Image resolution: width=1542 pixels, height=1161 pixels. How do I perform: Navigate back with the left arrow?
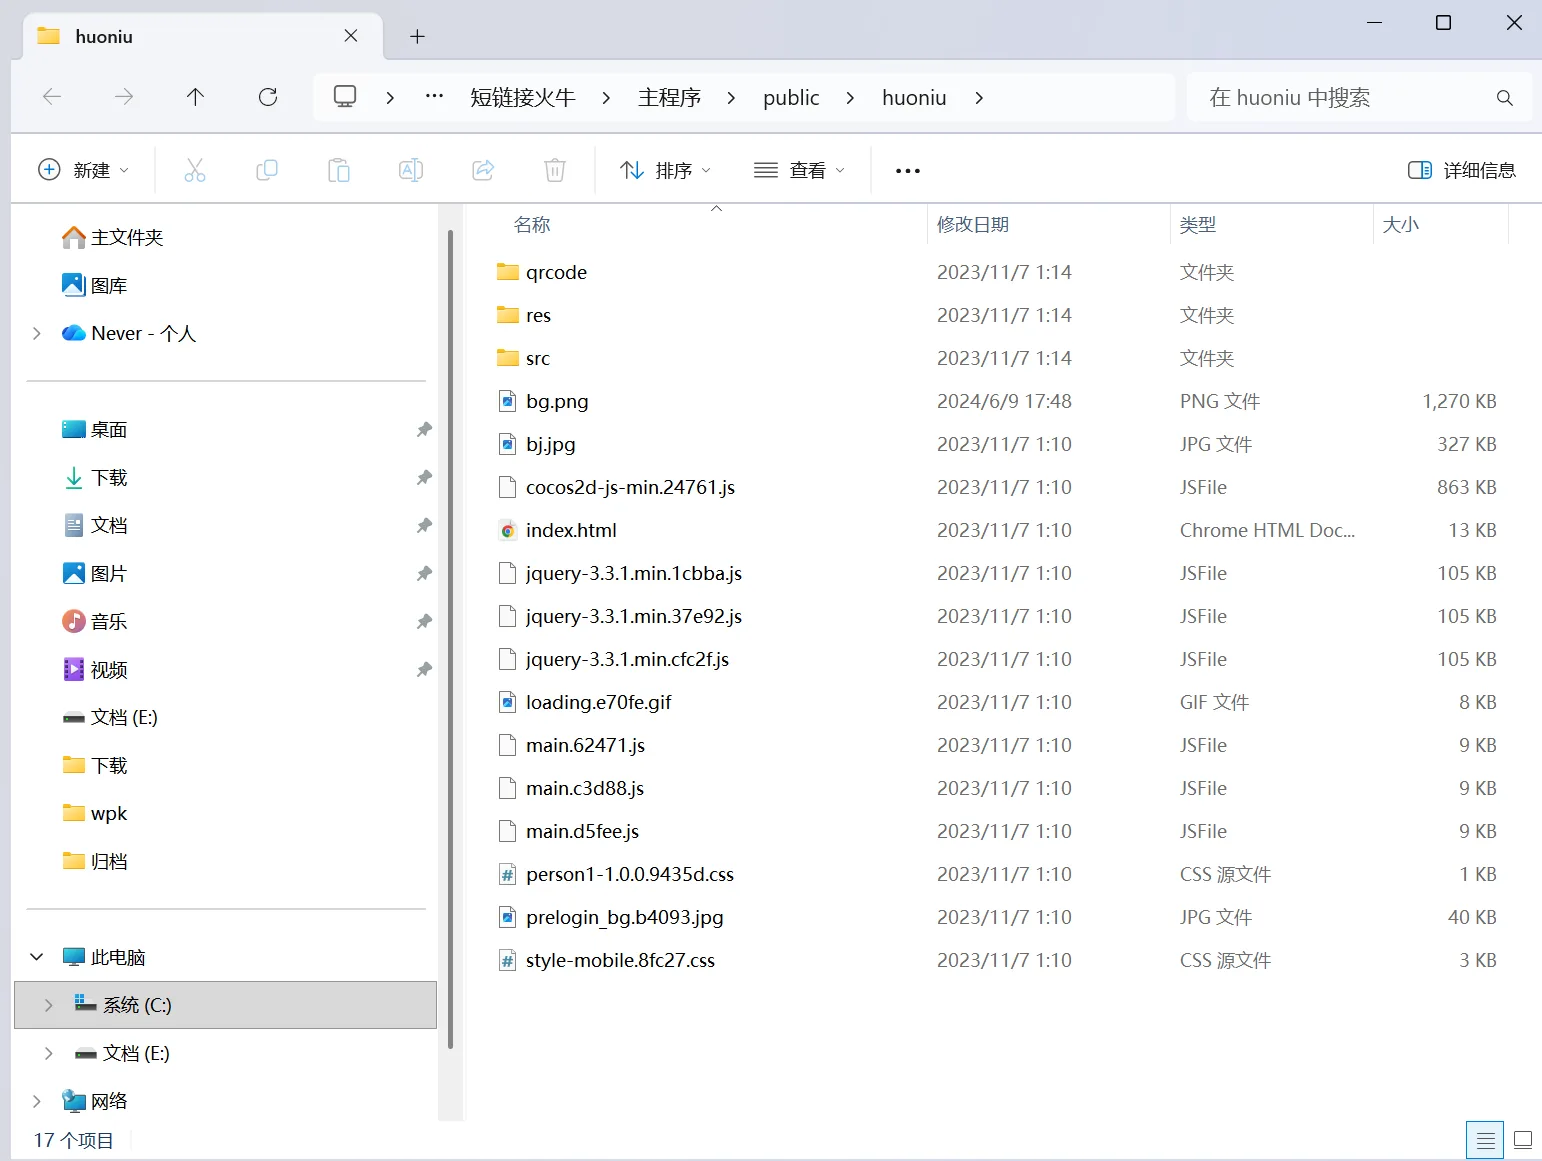pyautogui.click(x=52, y=97)
